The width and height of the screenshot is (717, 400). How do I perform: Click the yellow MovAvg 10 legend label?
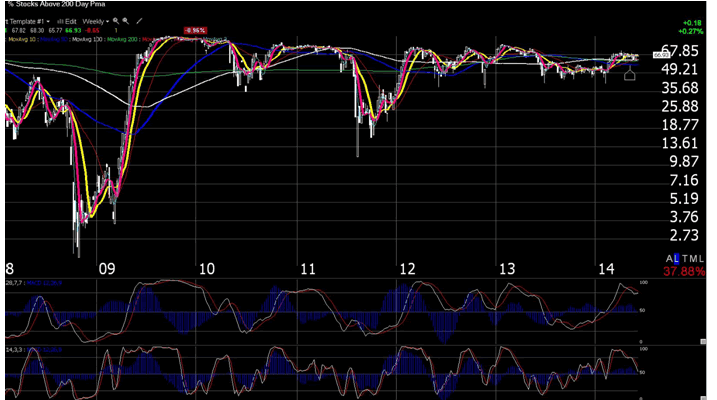pyautogui.click(x=22, y=40)
